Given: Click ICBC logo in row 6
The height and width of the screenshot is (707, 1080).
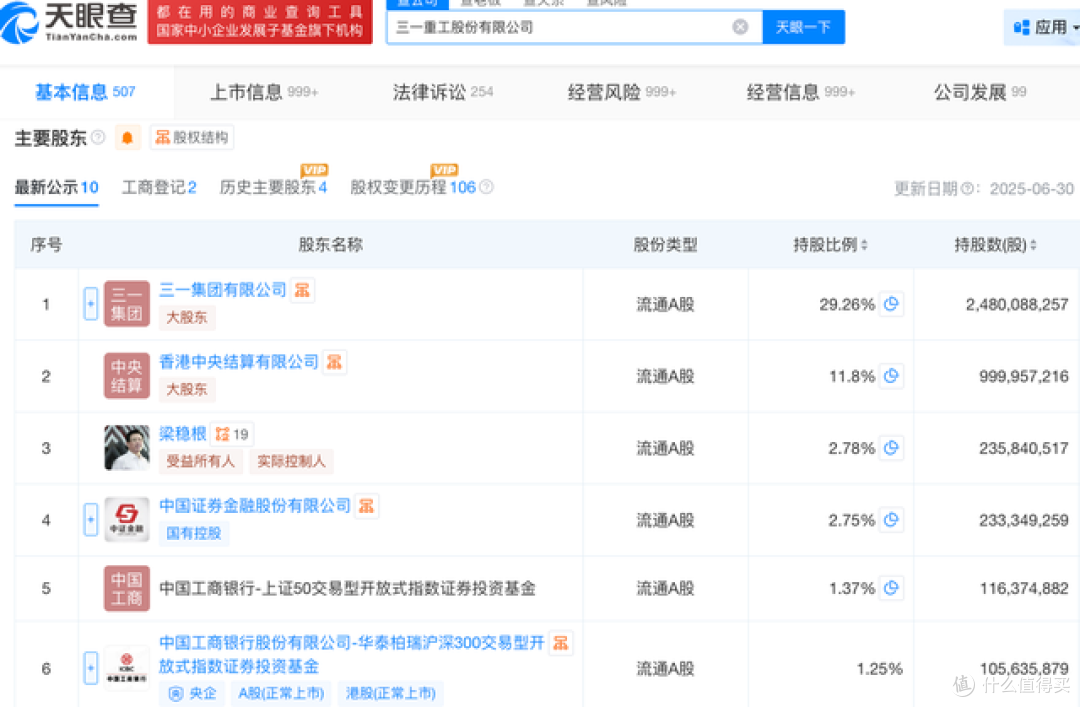Looking at the screenshot, I should [127, 668].
